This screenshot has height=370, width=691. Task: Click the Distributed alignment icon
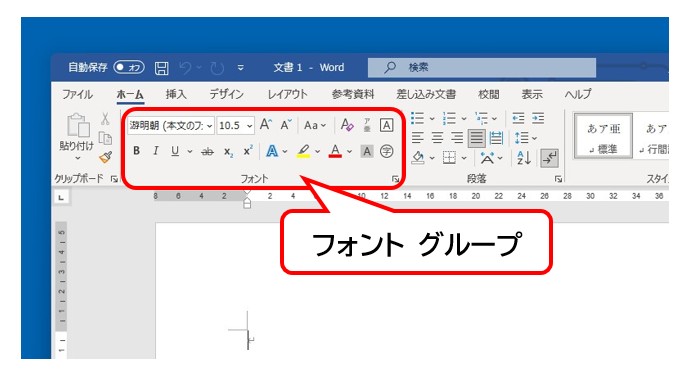point(497,138)
